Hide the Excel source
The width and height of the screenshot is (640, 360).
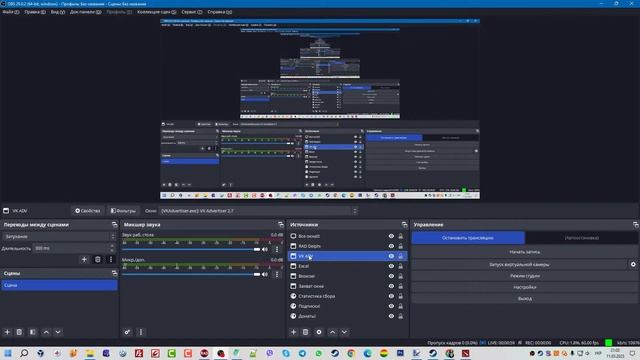tap(391, 266)
